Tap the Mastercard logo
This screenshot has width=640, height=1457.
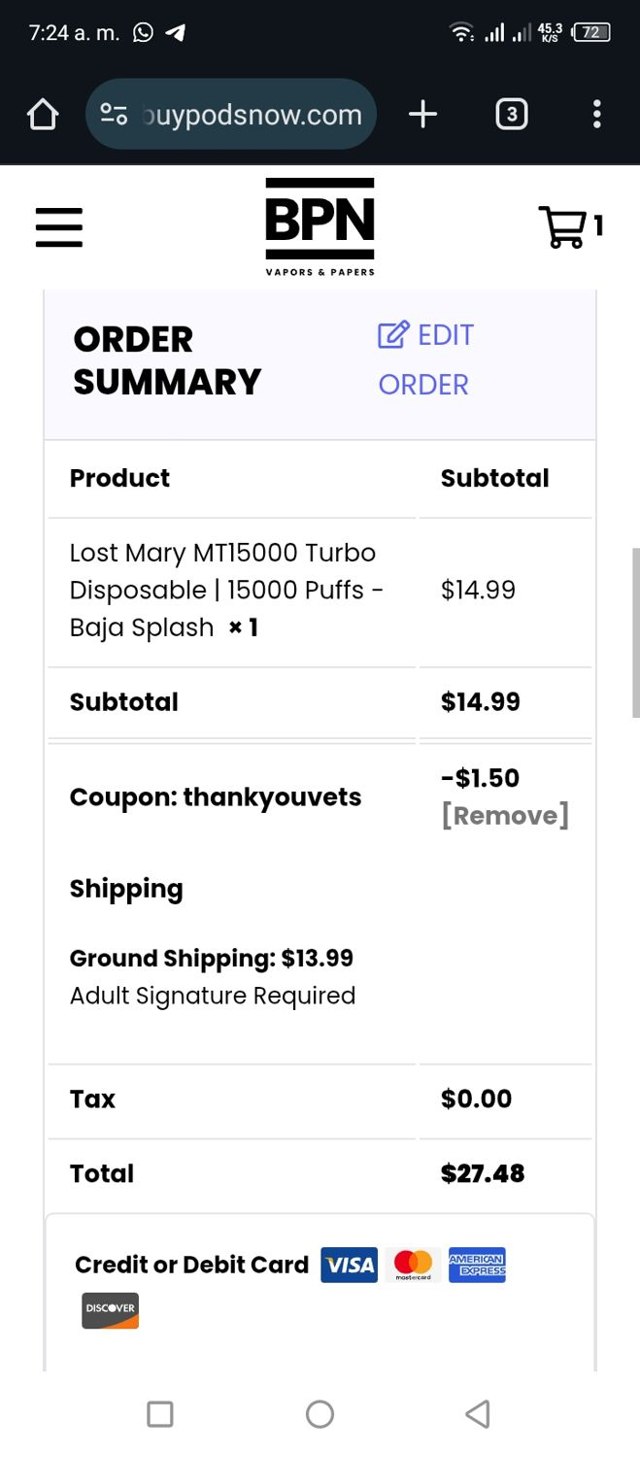click(413, 1265)
